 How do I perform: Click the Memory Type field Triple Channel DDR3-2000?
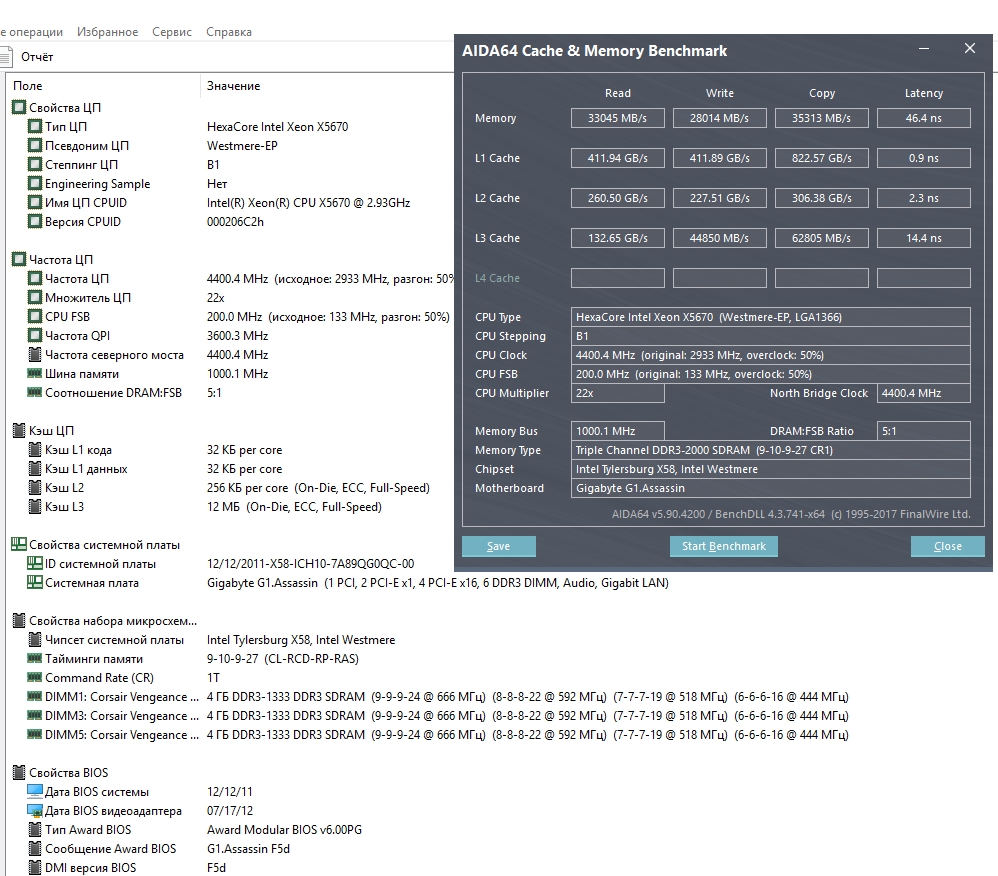click(771, 450)
